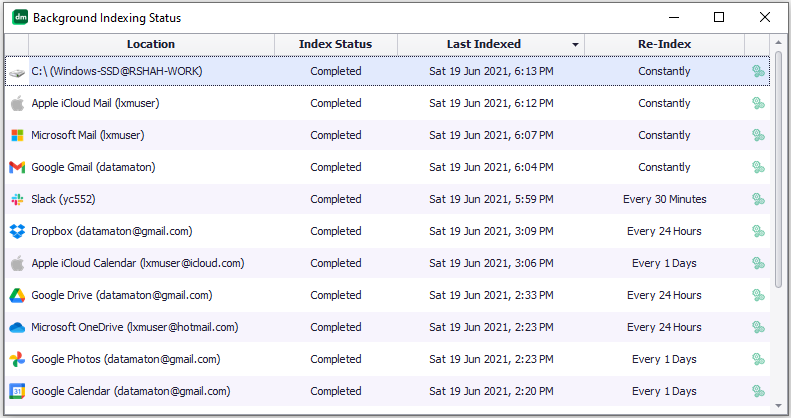791x418 pixels.
Task: Click the Google Photos pinwheel icon
Action: [17, 359]
